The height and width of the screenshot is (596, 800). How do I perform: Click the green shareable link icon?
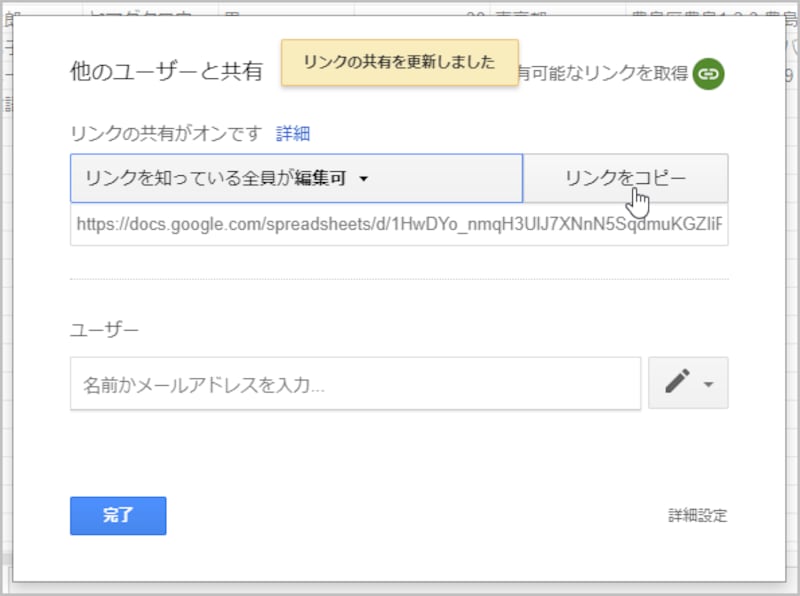point(709,73)
